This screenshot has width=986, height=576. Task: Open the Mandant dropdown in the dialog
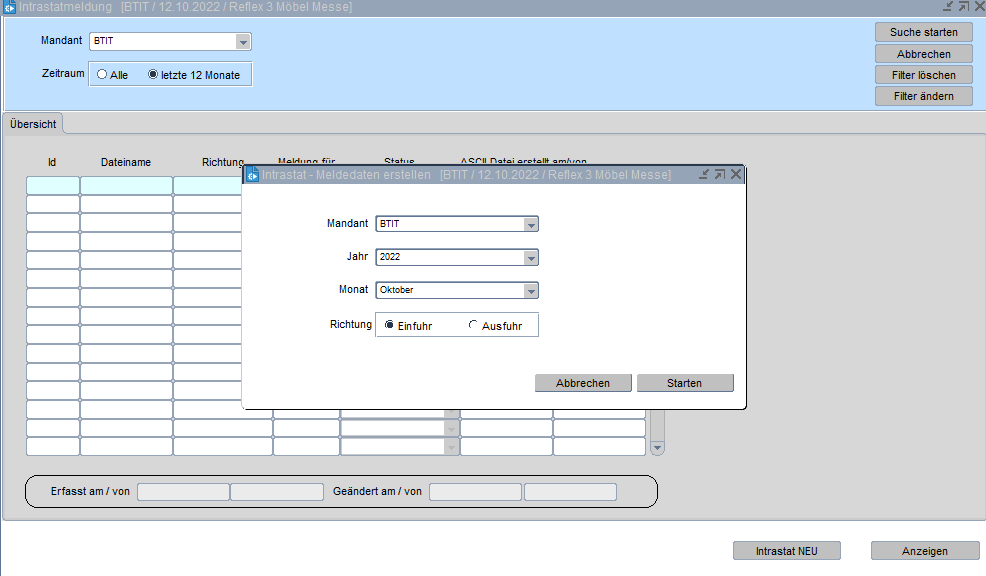(x=531, y=224)
